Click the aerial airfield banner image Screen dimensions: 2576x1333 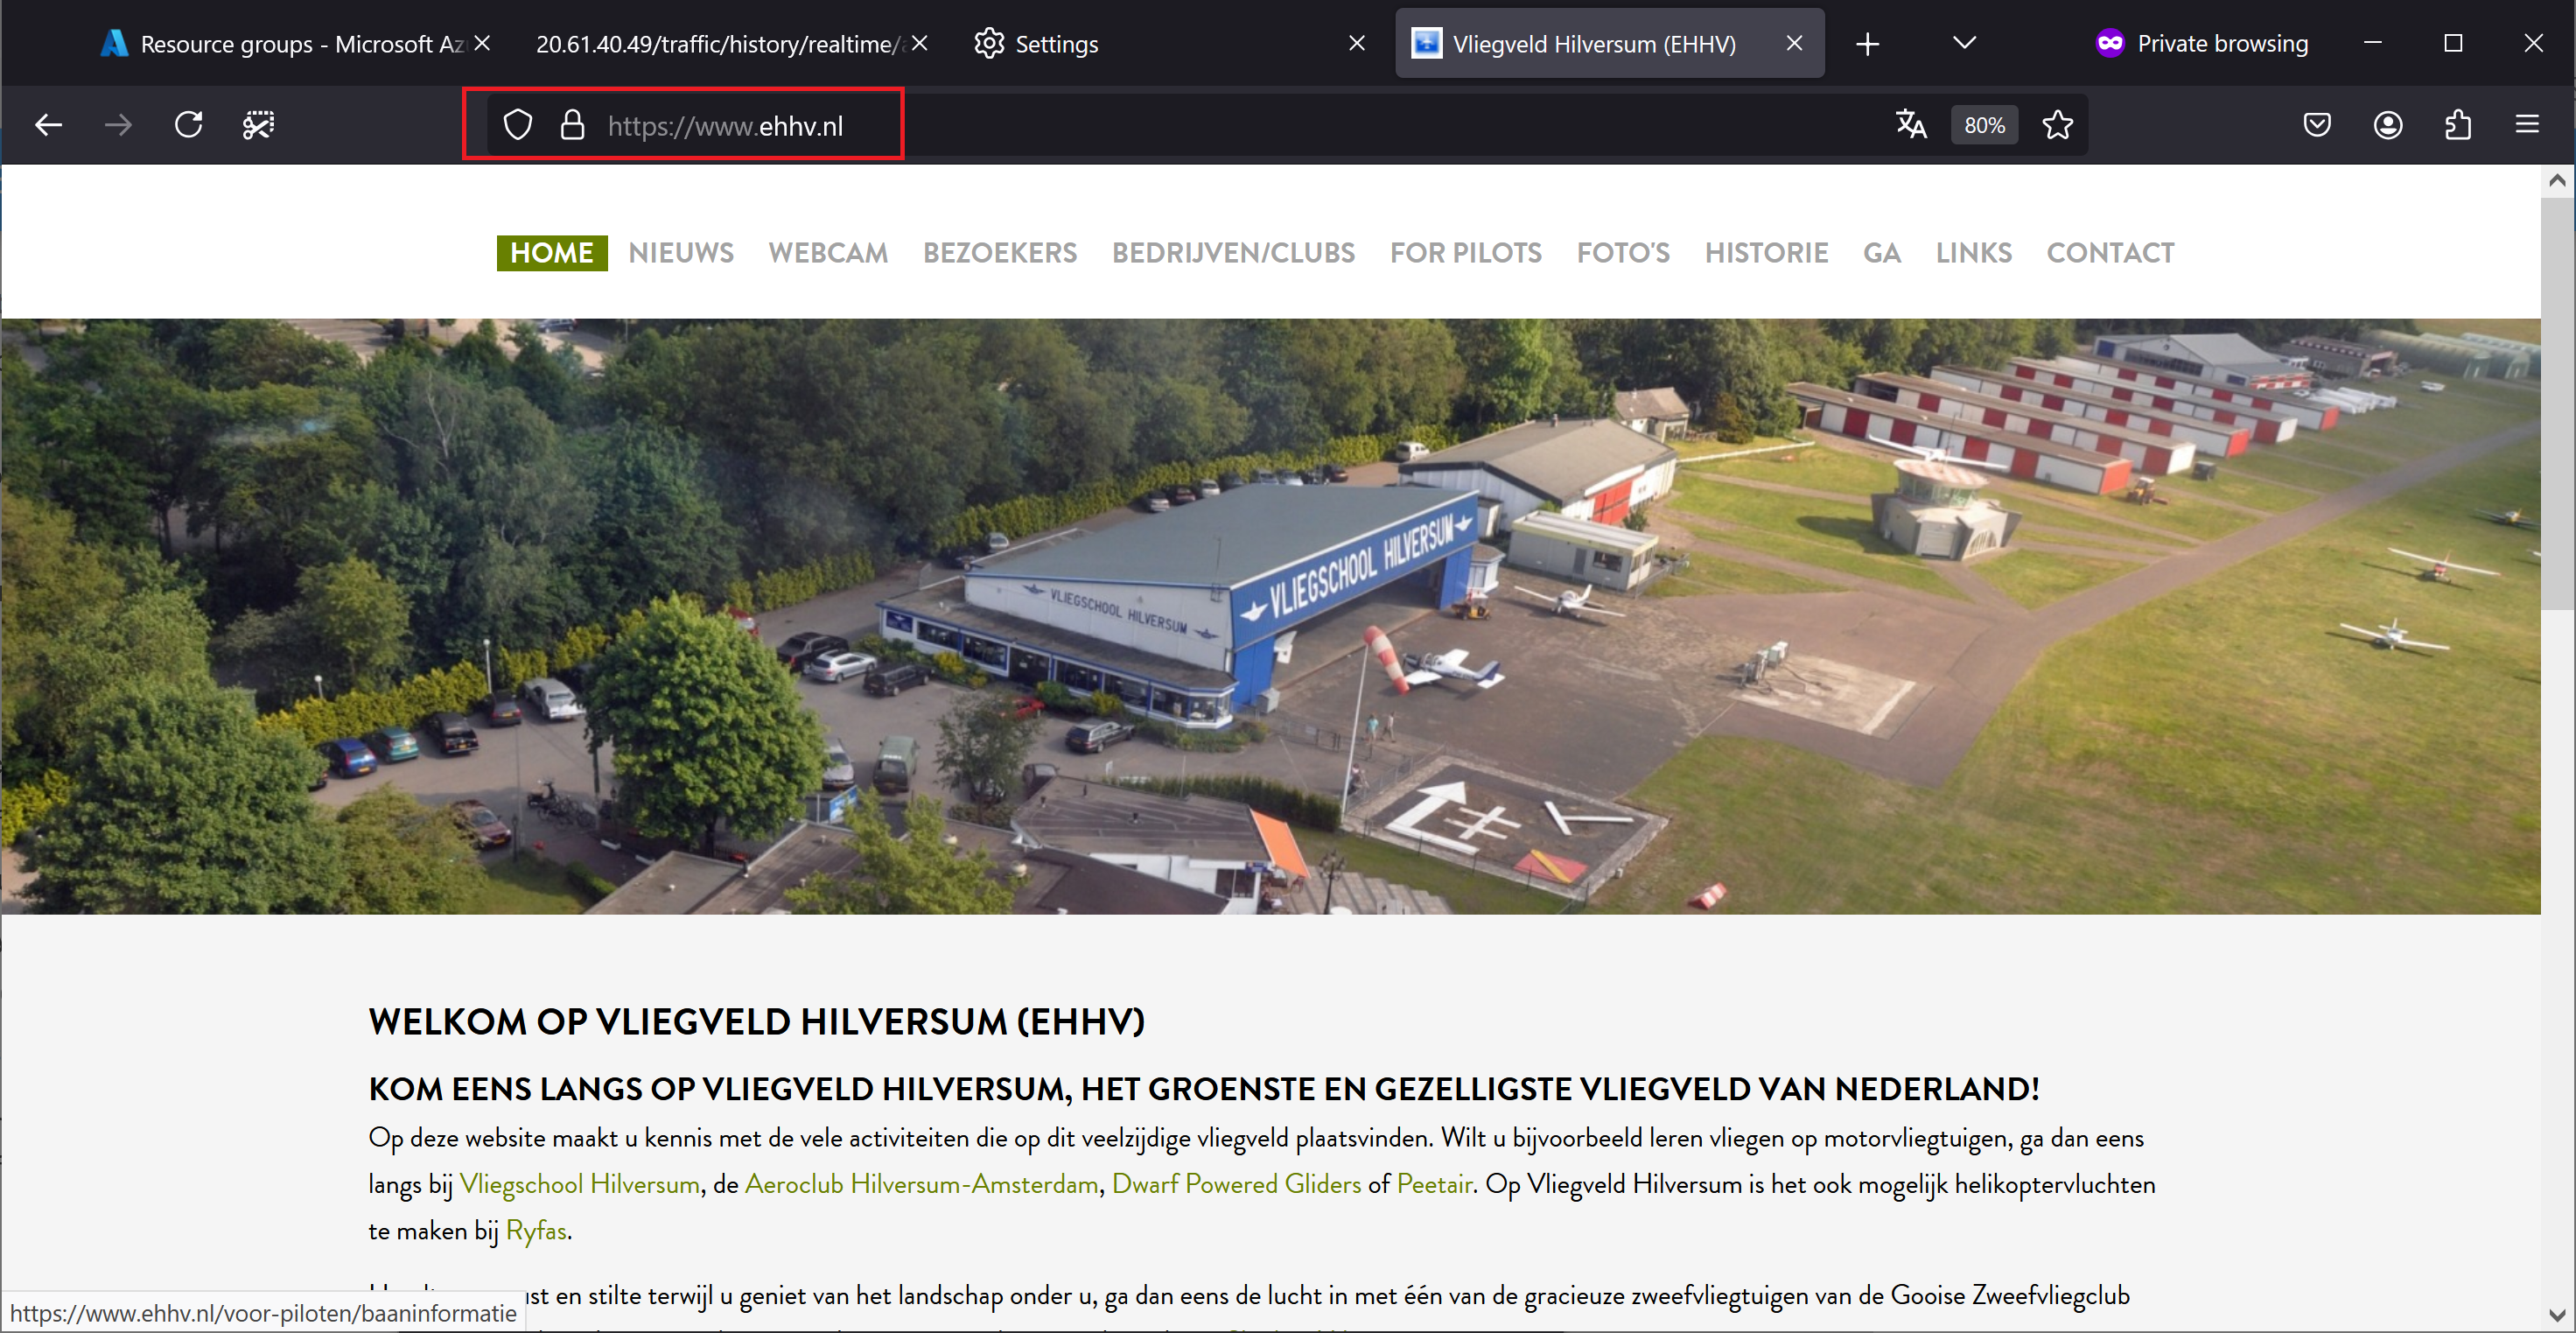(x=1270, y=616)
